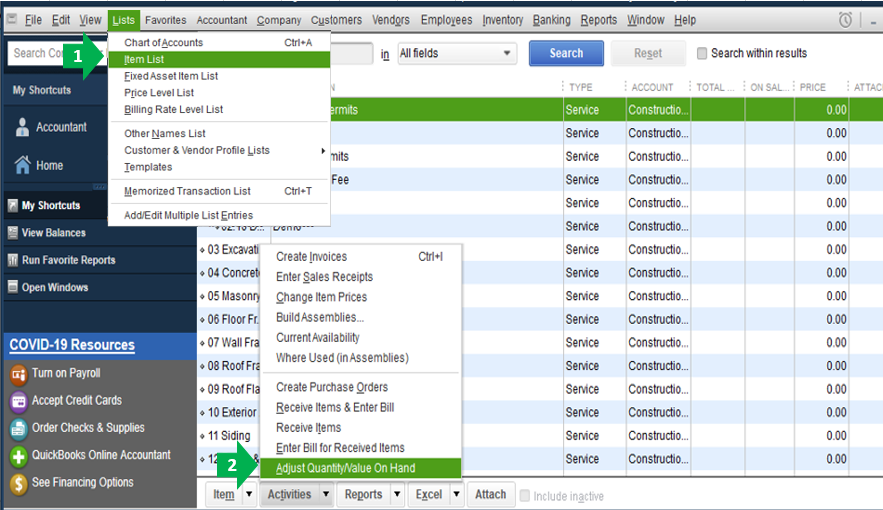
Task: Click the Accountant person icon in sidebar
Action: click(x=22, y=127)
